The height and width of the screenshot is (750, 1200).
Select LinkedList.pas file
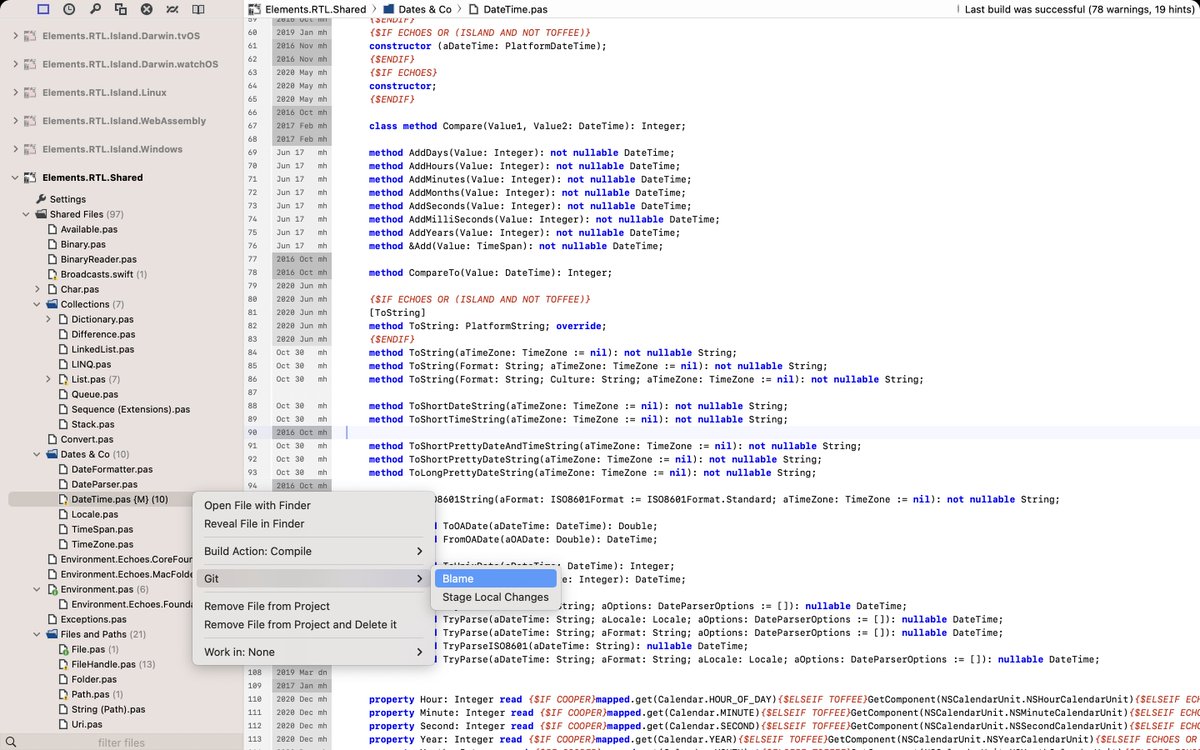[102, 349]
